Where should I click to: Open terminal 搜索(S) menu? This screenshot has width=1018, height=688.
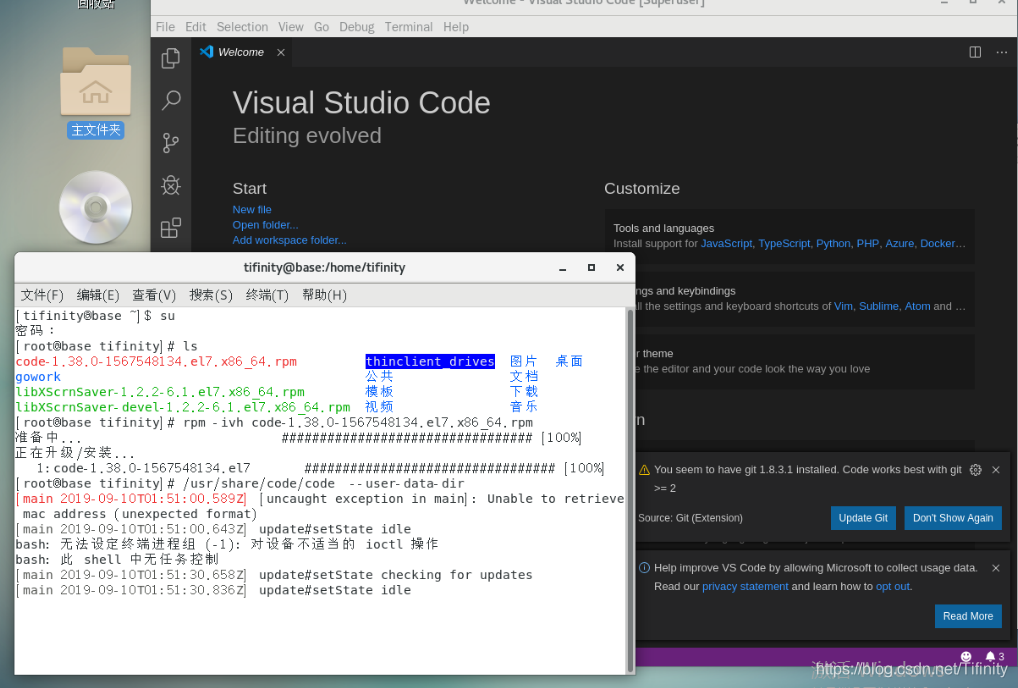(x=211, y=295)
